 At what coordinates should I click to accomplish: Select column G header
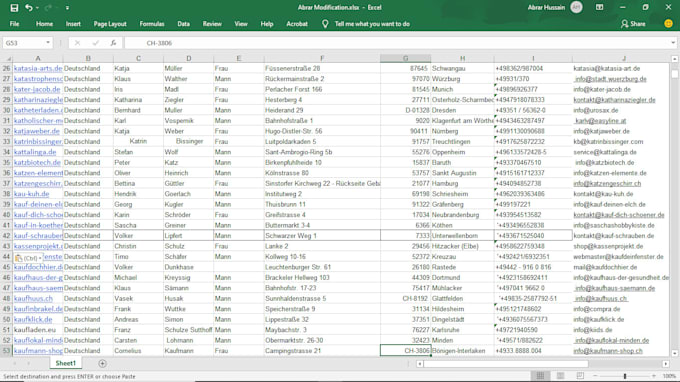click(405, 58)
